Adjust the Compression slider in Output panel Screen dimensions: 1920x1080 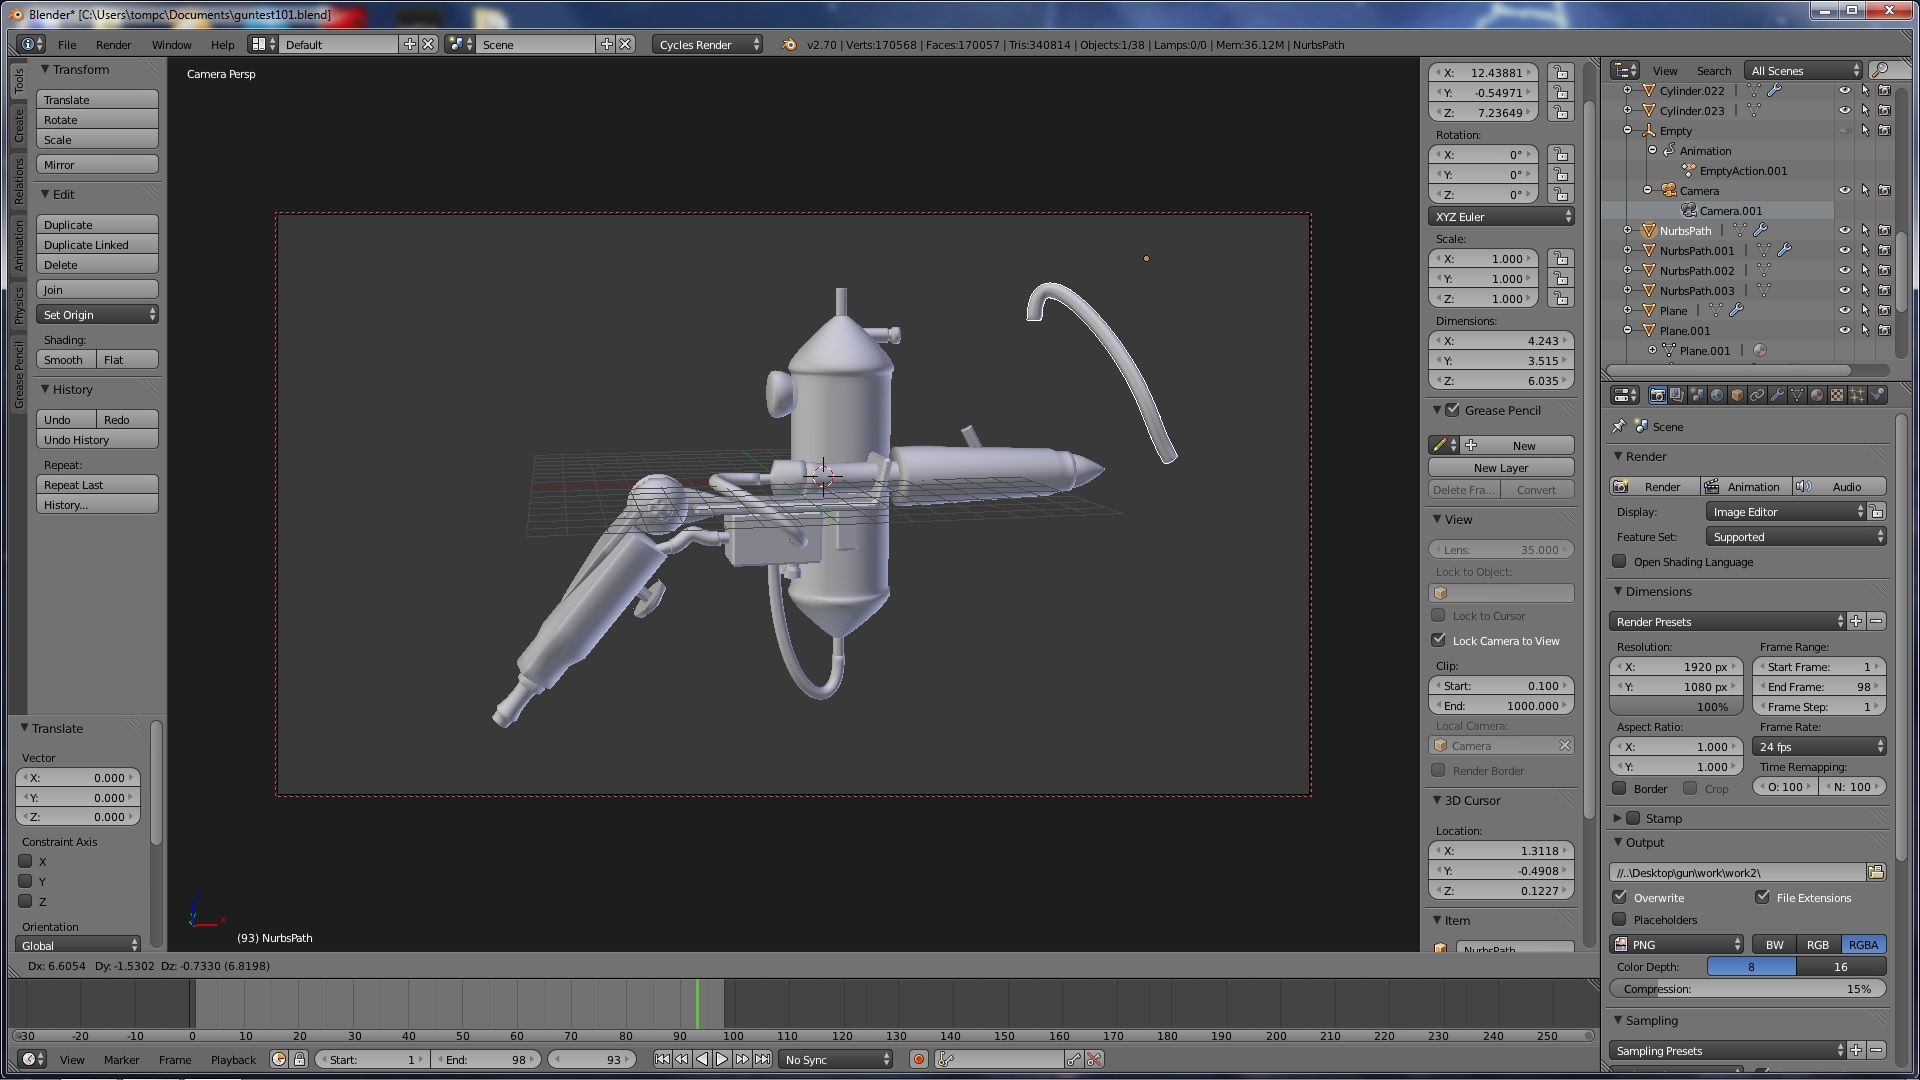coord(1748,988)
